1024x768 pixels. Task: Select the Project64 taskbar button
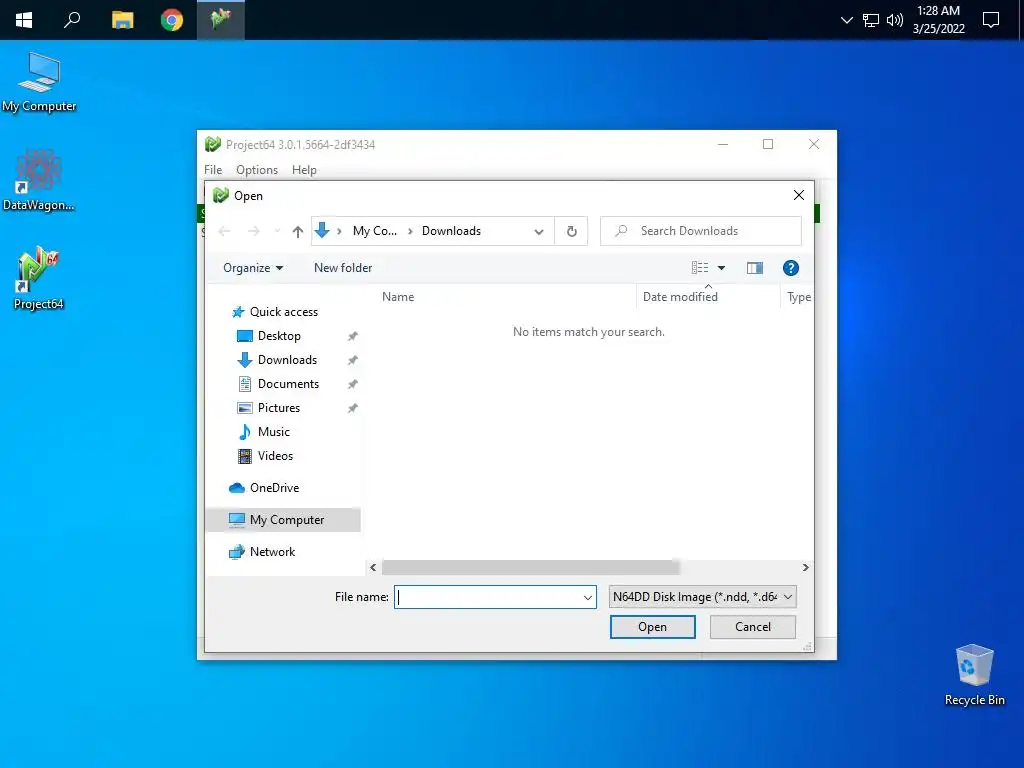point(221,20)
